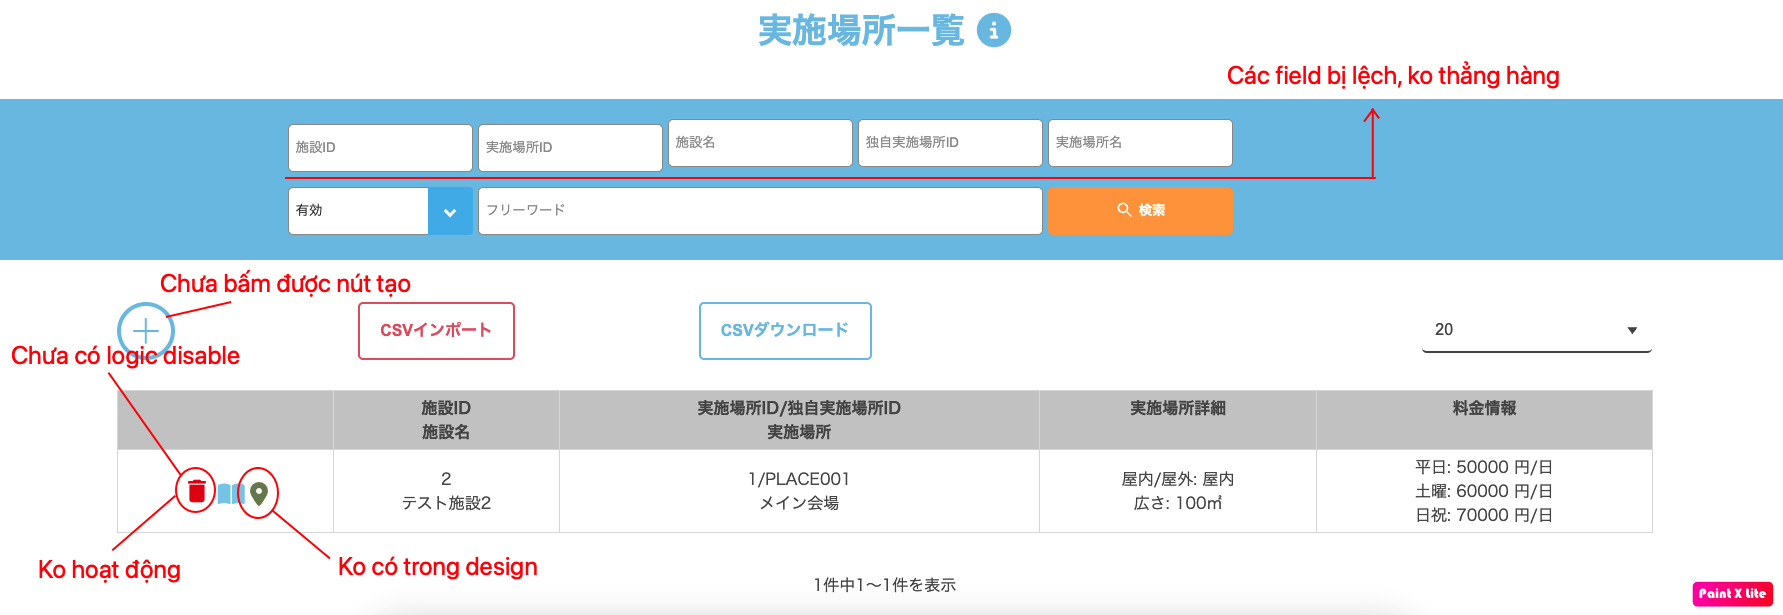The width and height of the screenshot is (1783, 615).
Task: Click the CSVダウンロード button
Action: point(785,331)
